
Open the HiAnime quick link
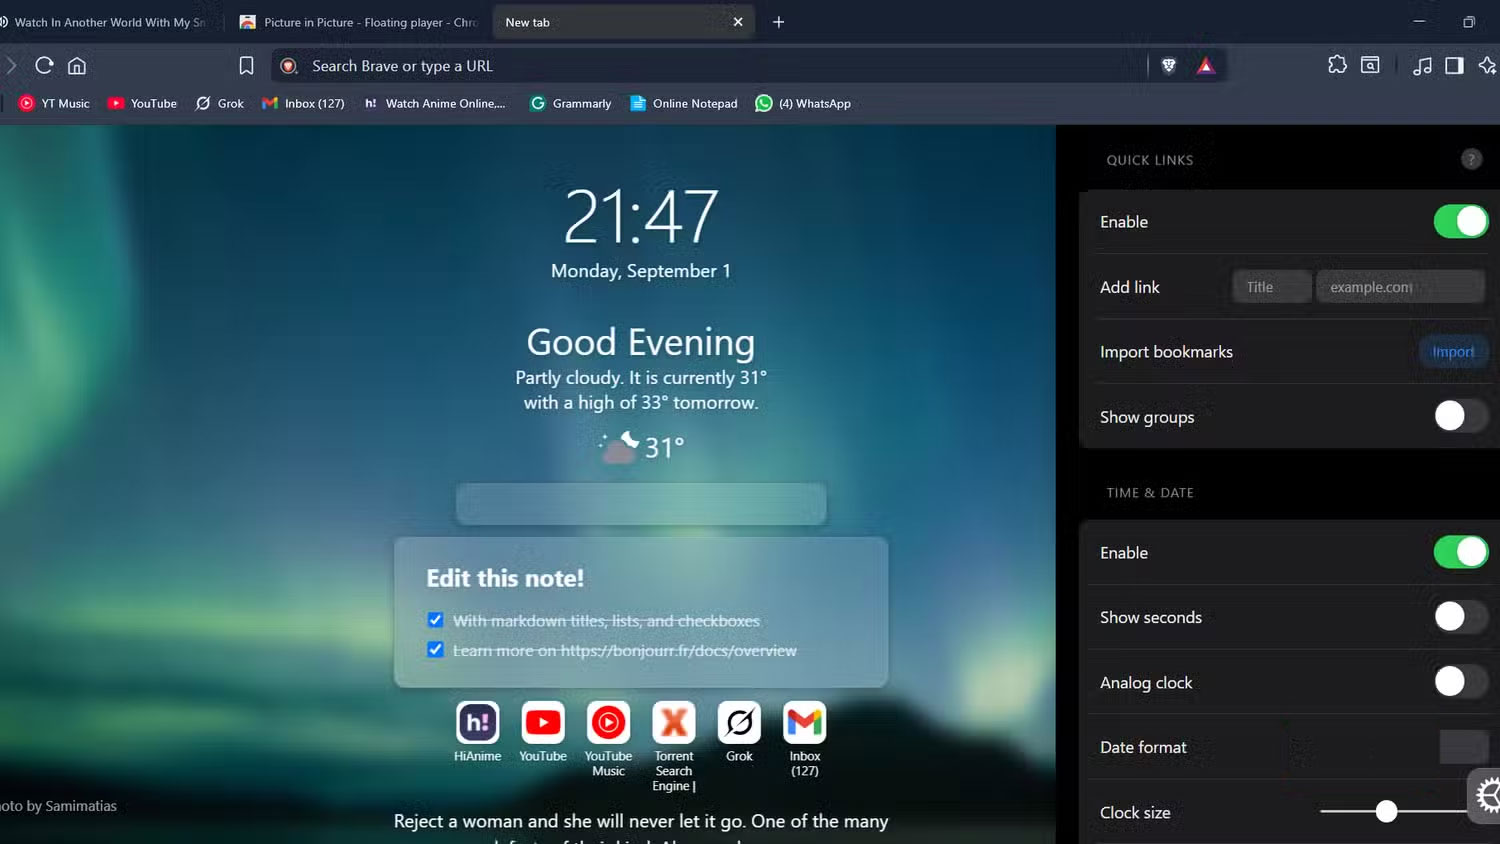tap(477, 723)
